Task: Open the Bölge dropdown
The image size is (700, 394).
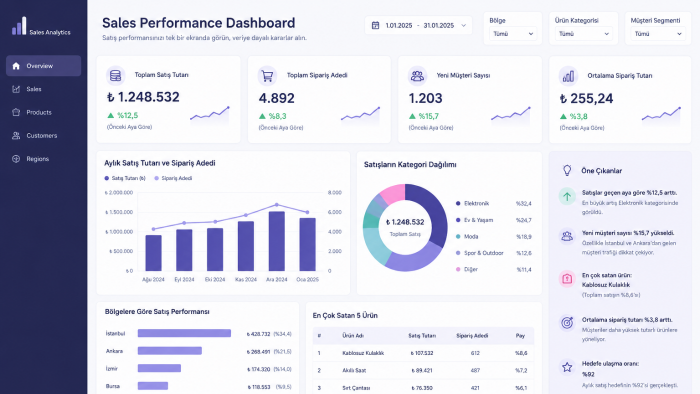Action: (x=513, y=34)
